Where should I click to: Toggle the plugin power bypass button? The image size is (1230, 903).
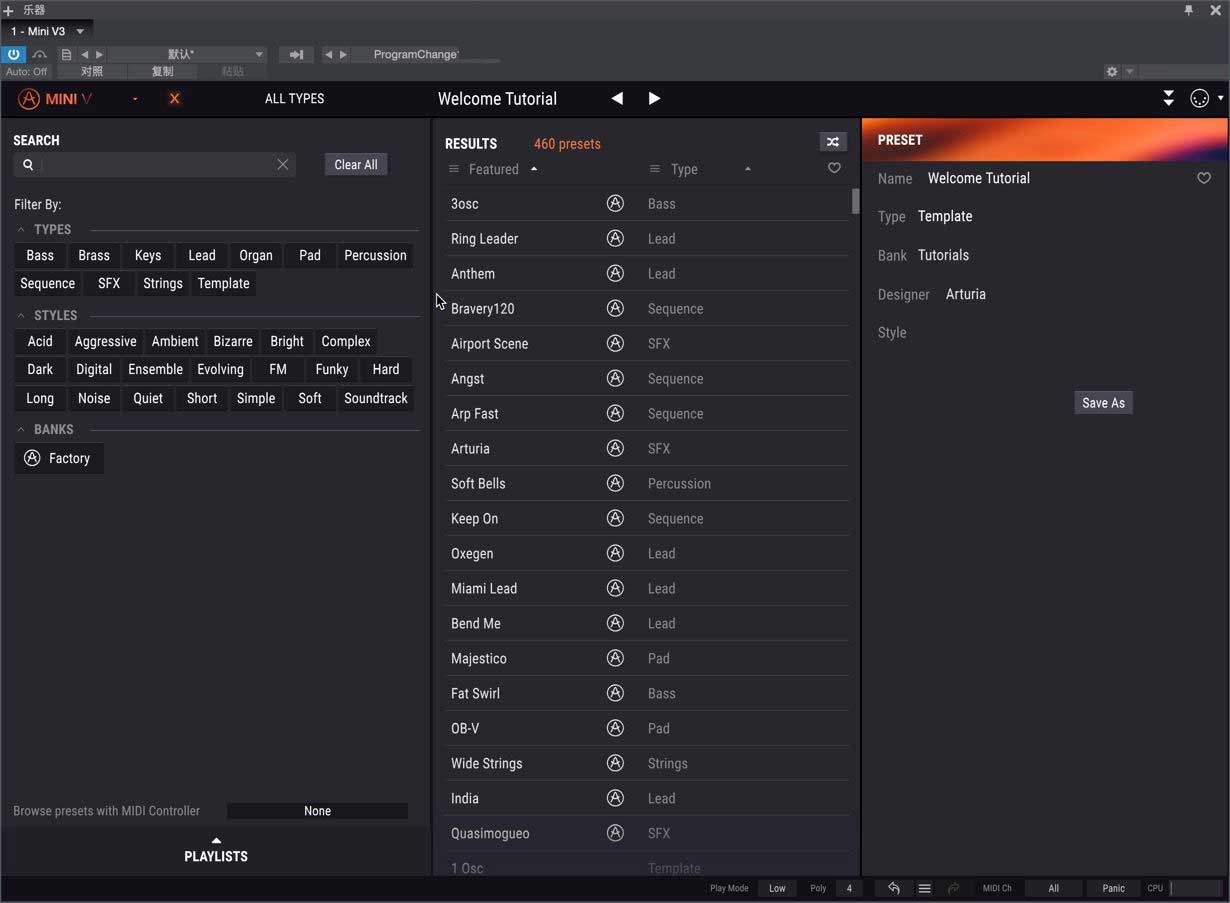coord(14,55)
